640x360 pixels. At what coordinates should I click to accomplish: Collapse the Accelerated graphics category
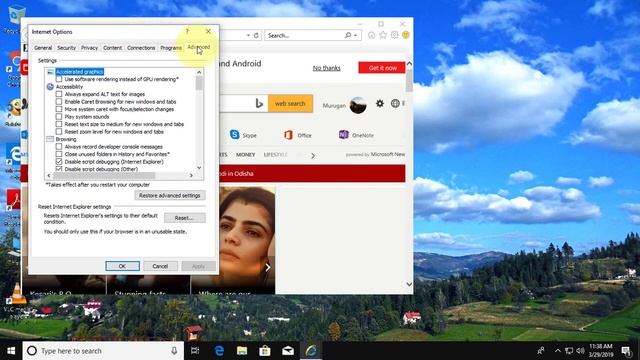click(x=50, y=72)
